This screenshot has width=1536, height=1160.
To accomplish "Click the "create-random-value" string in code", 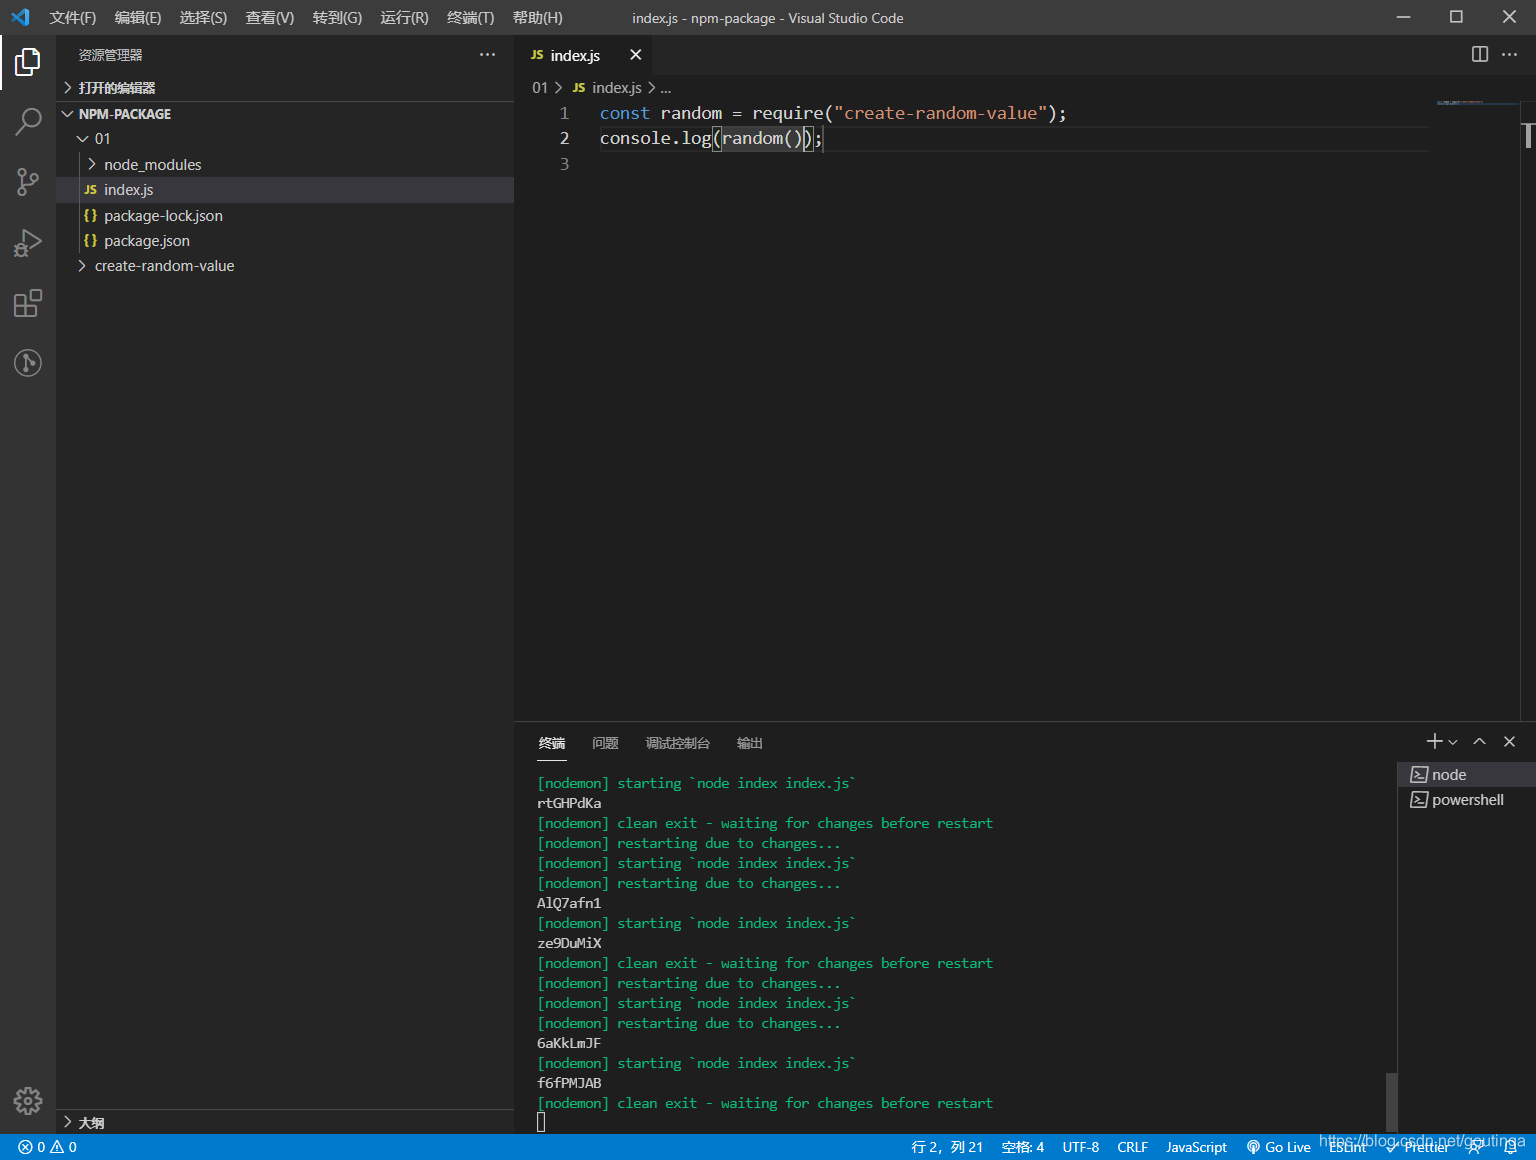I will (940, 113).
